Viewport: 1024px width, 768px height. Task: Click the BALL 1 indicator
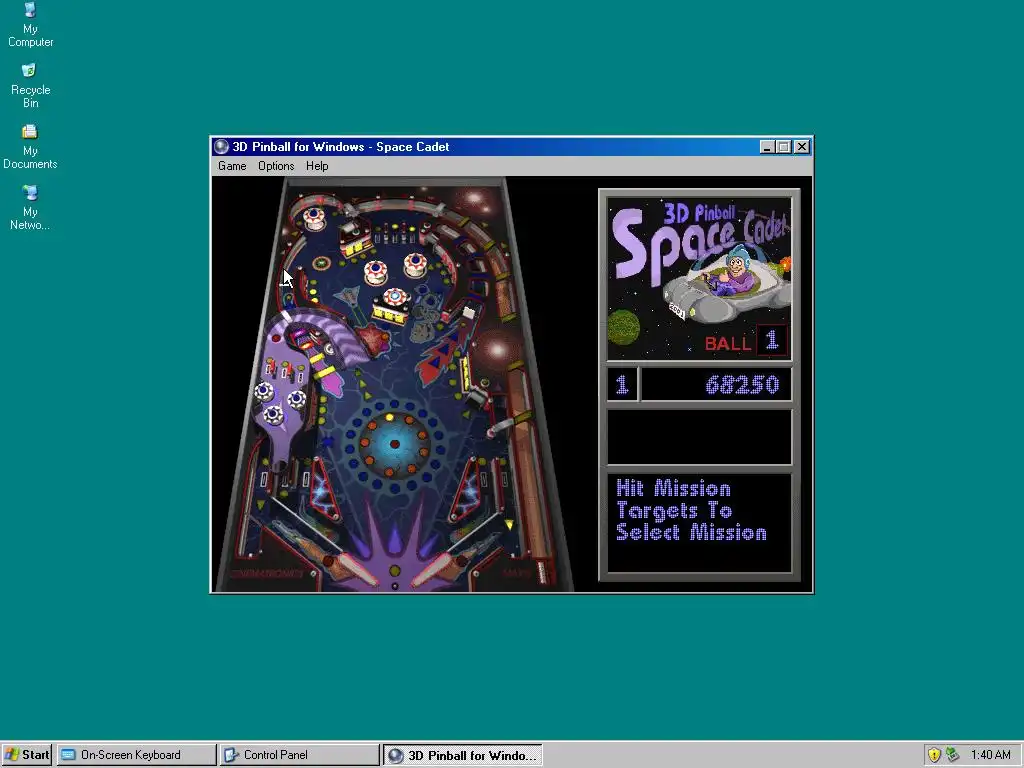(746, 342)
